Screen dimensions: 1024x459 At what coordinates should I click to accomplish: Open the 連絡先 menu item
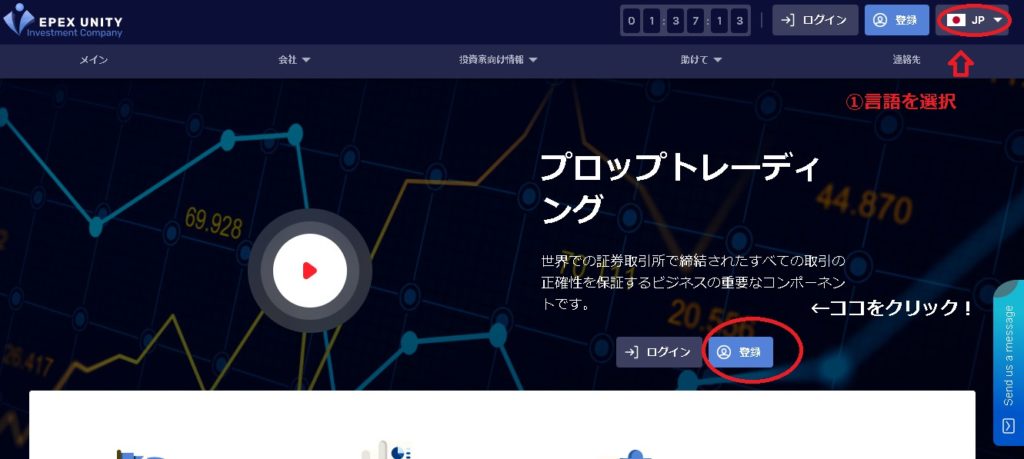tap(906, 59)
